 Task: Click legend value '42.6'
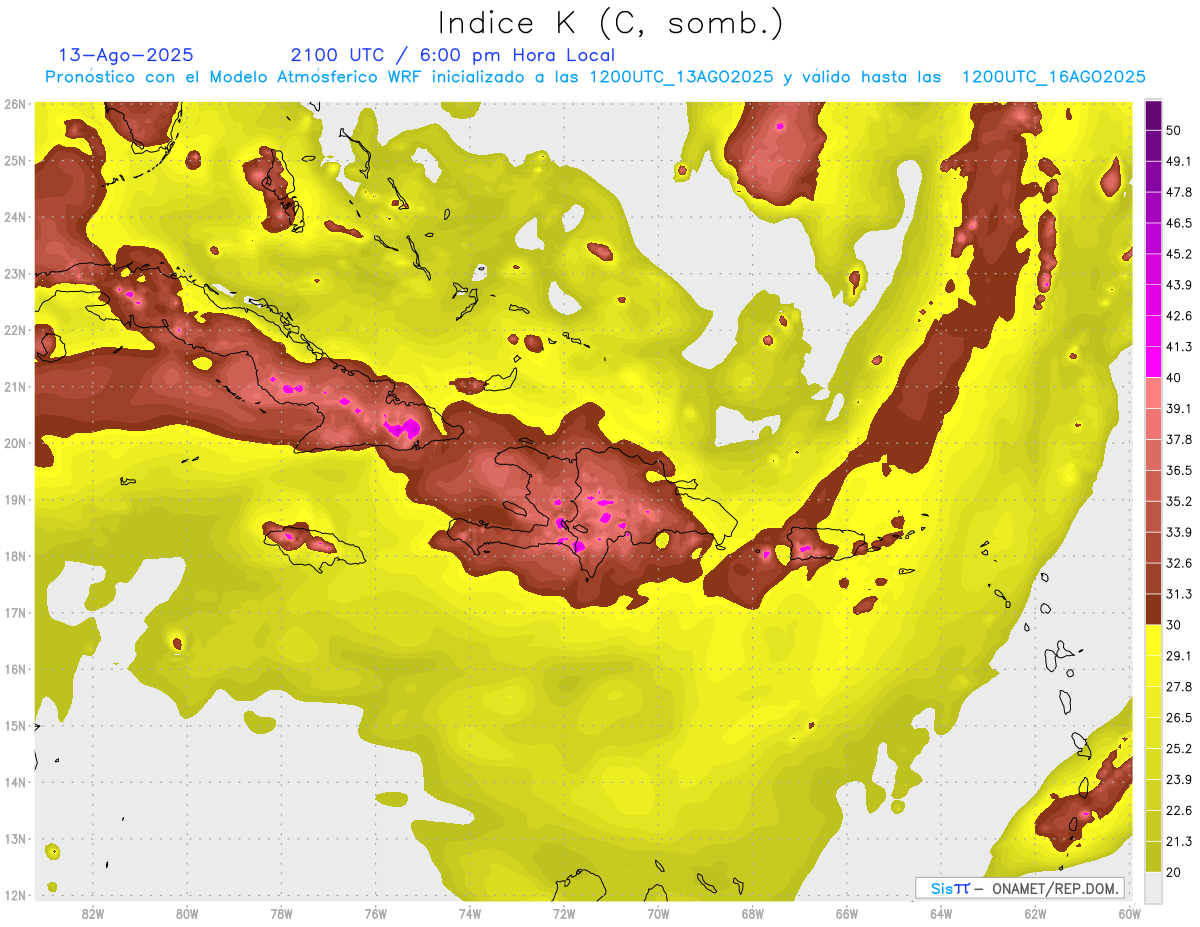click(x=1179, y=316)
